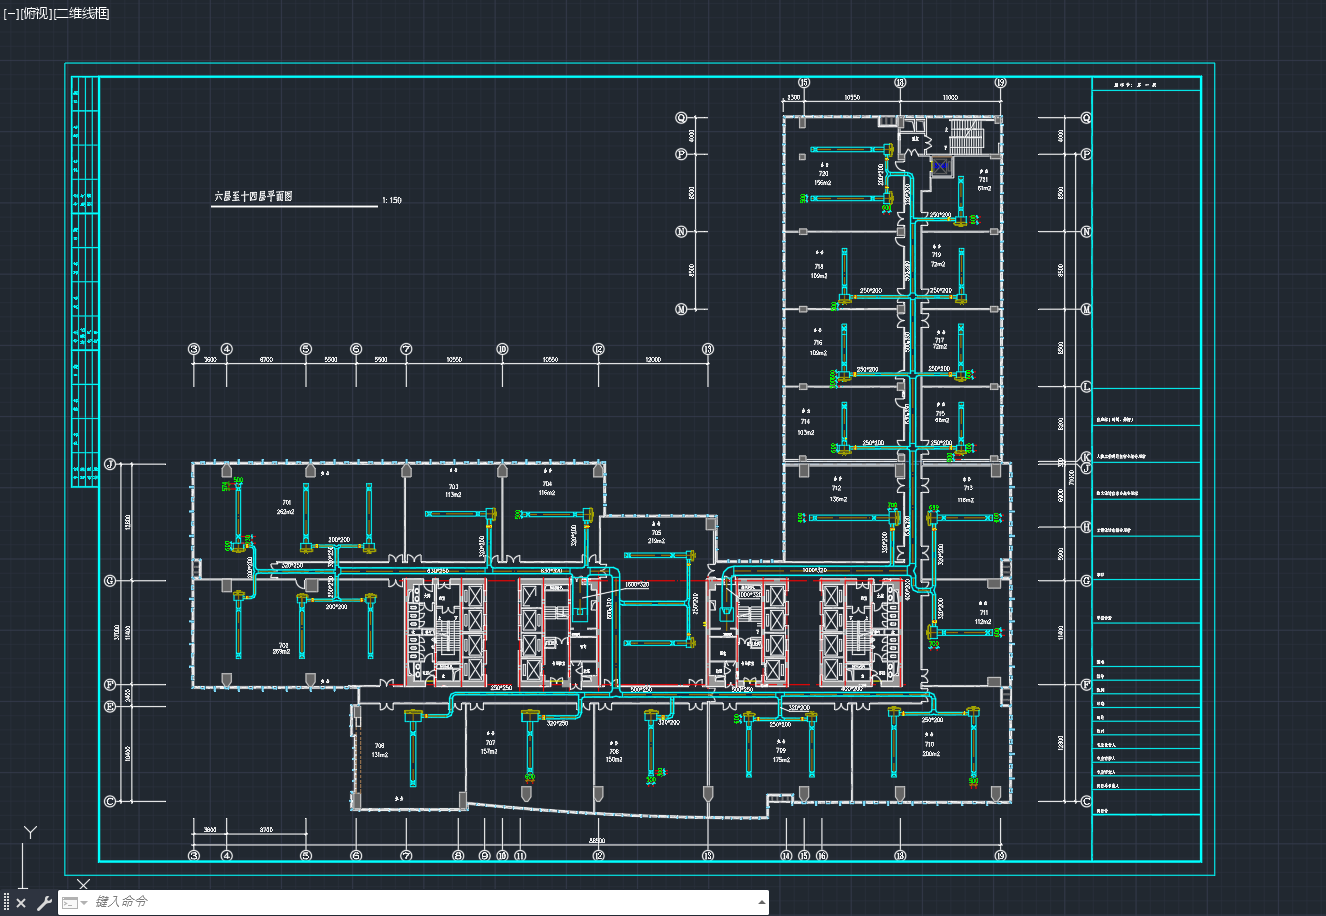Image resolution: width=1326 pixels, height=916 pixels.
Task: Open the 二维线框 visual style menu
Action: (x=82, y=13)
